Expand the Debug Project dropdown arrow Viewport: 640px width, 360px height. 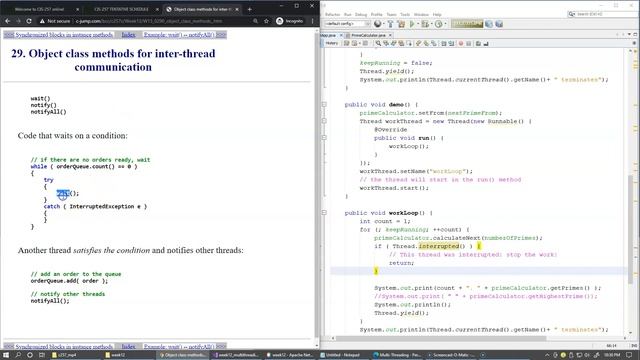tap(431, 24)
